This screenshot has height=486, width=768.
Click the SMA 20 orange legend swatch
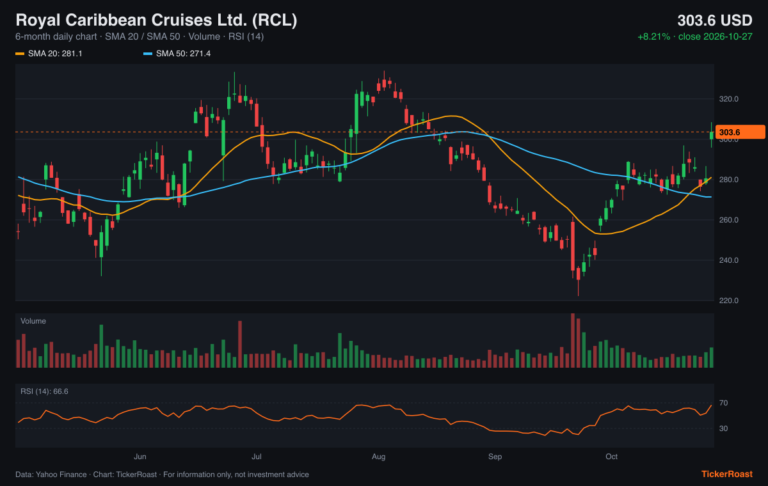pyautogui.click(x=20, y=53)
